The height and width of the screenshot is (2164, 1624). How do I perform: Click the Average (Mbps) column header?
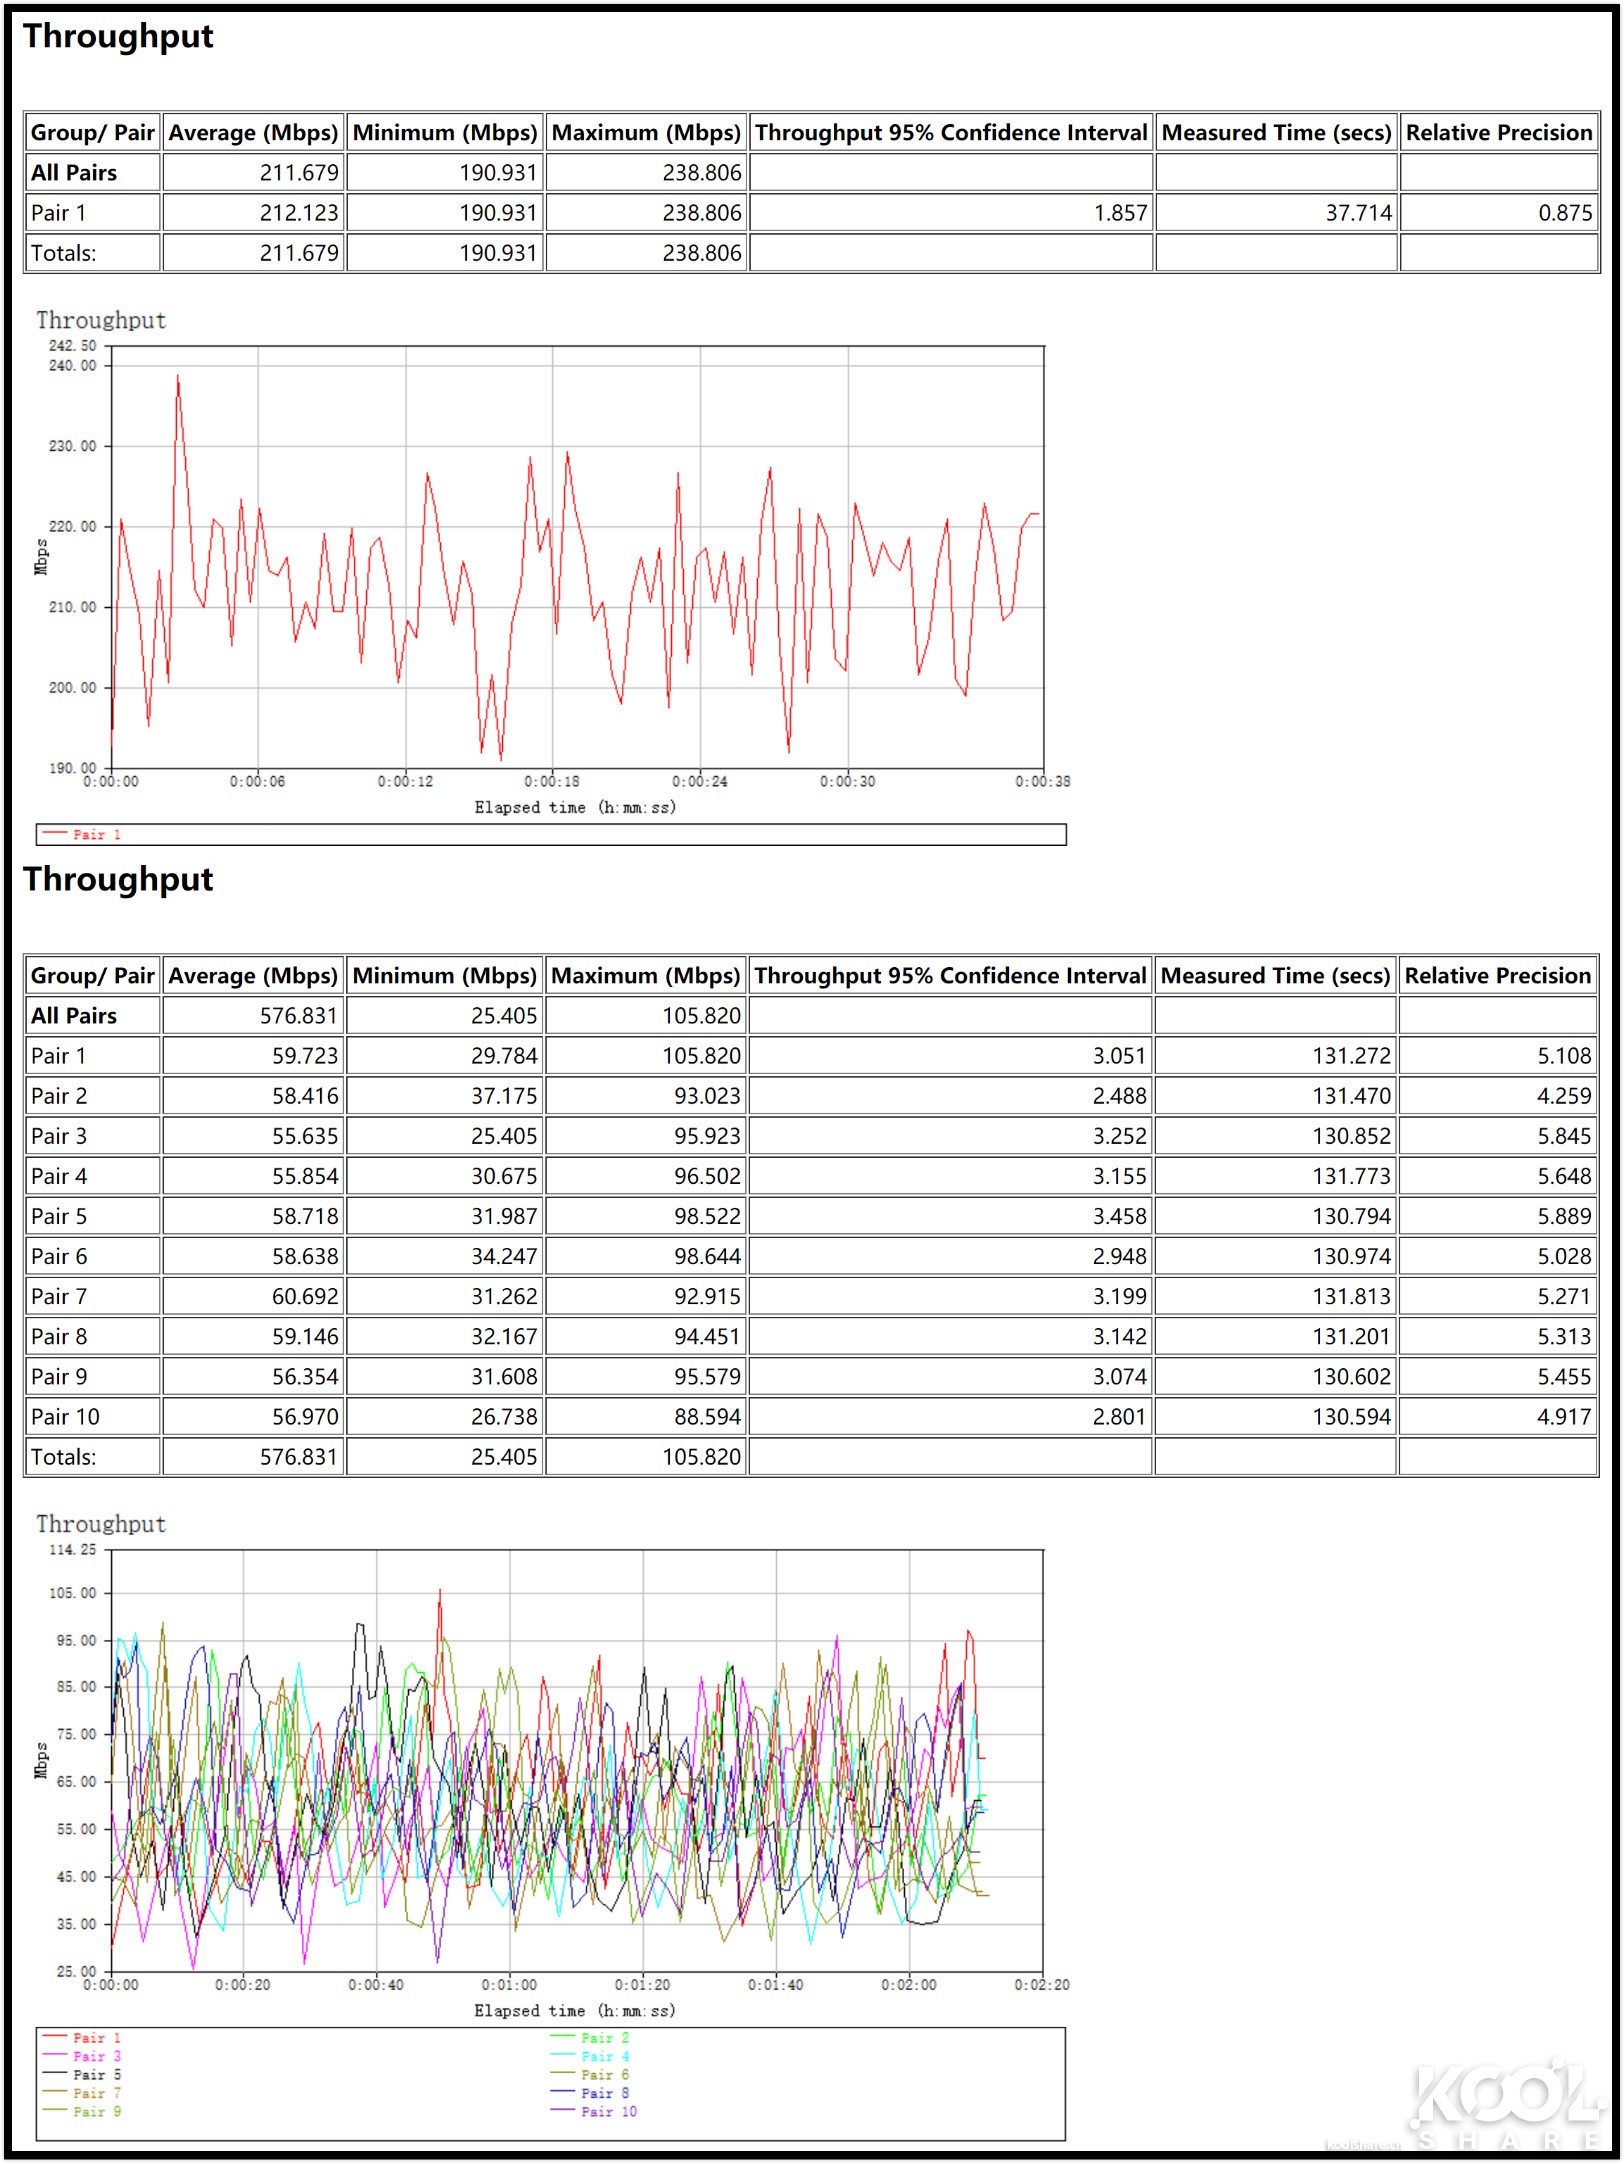(x=252, y=133)
